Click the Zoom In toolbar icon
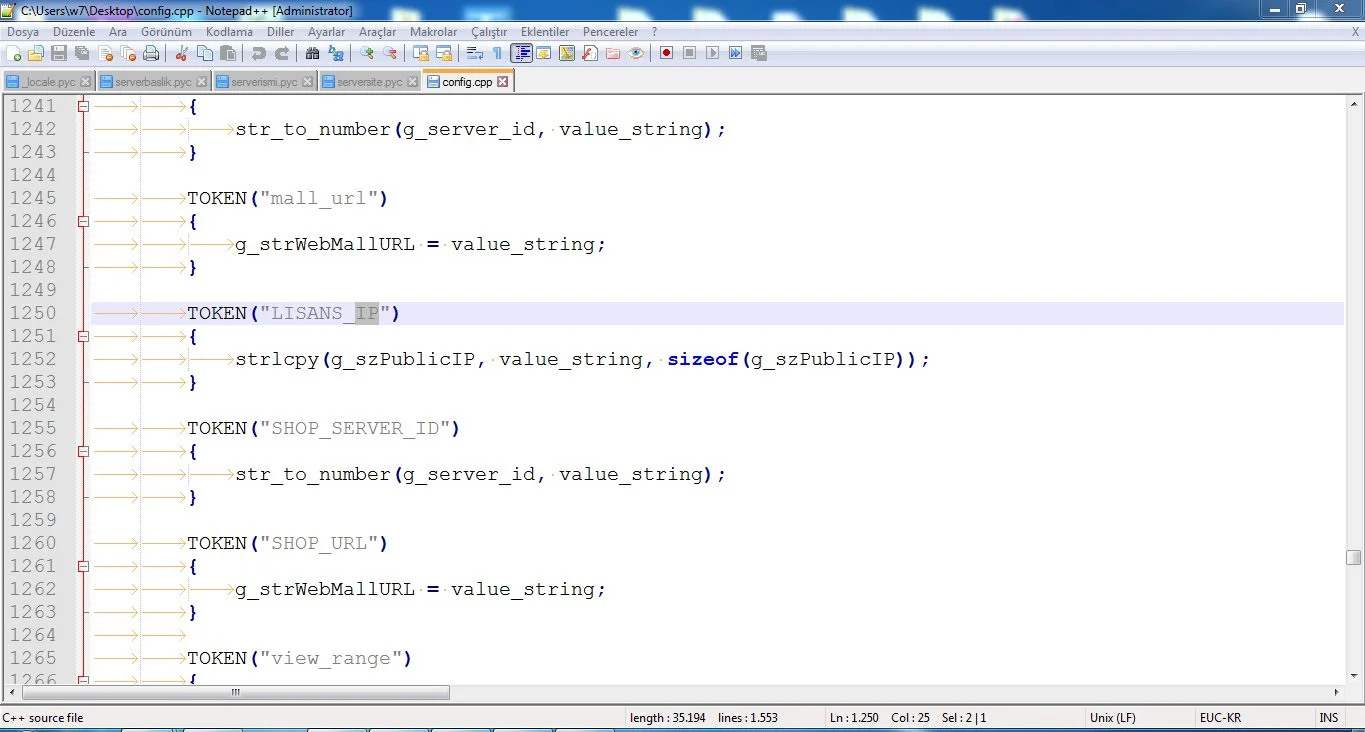 [367, 54]
